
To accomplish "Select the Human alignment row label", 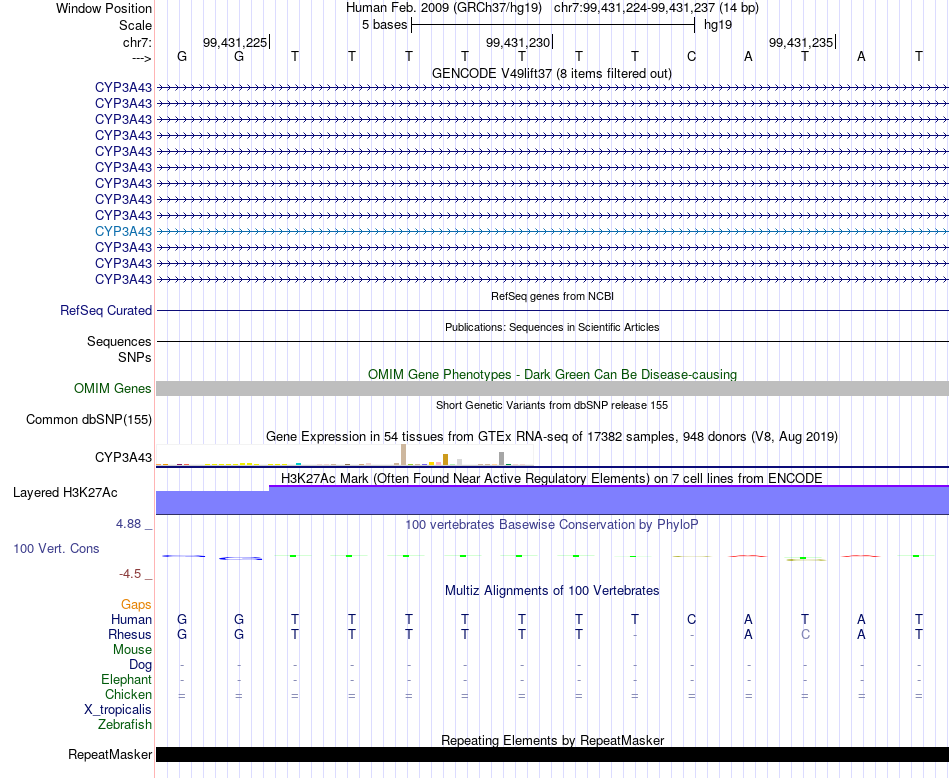I will click(x=131, y=619).
